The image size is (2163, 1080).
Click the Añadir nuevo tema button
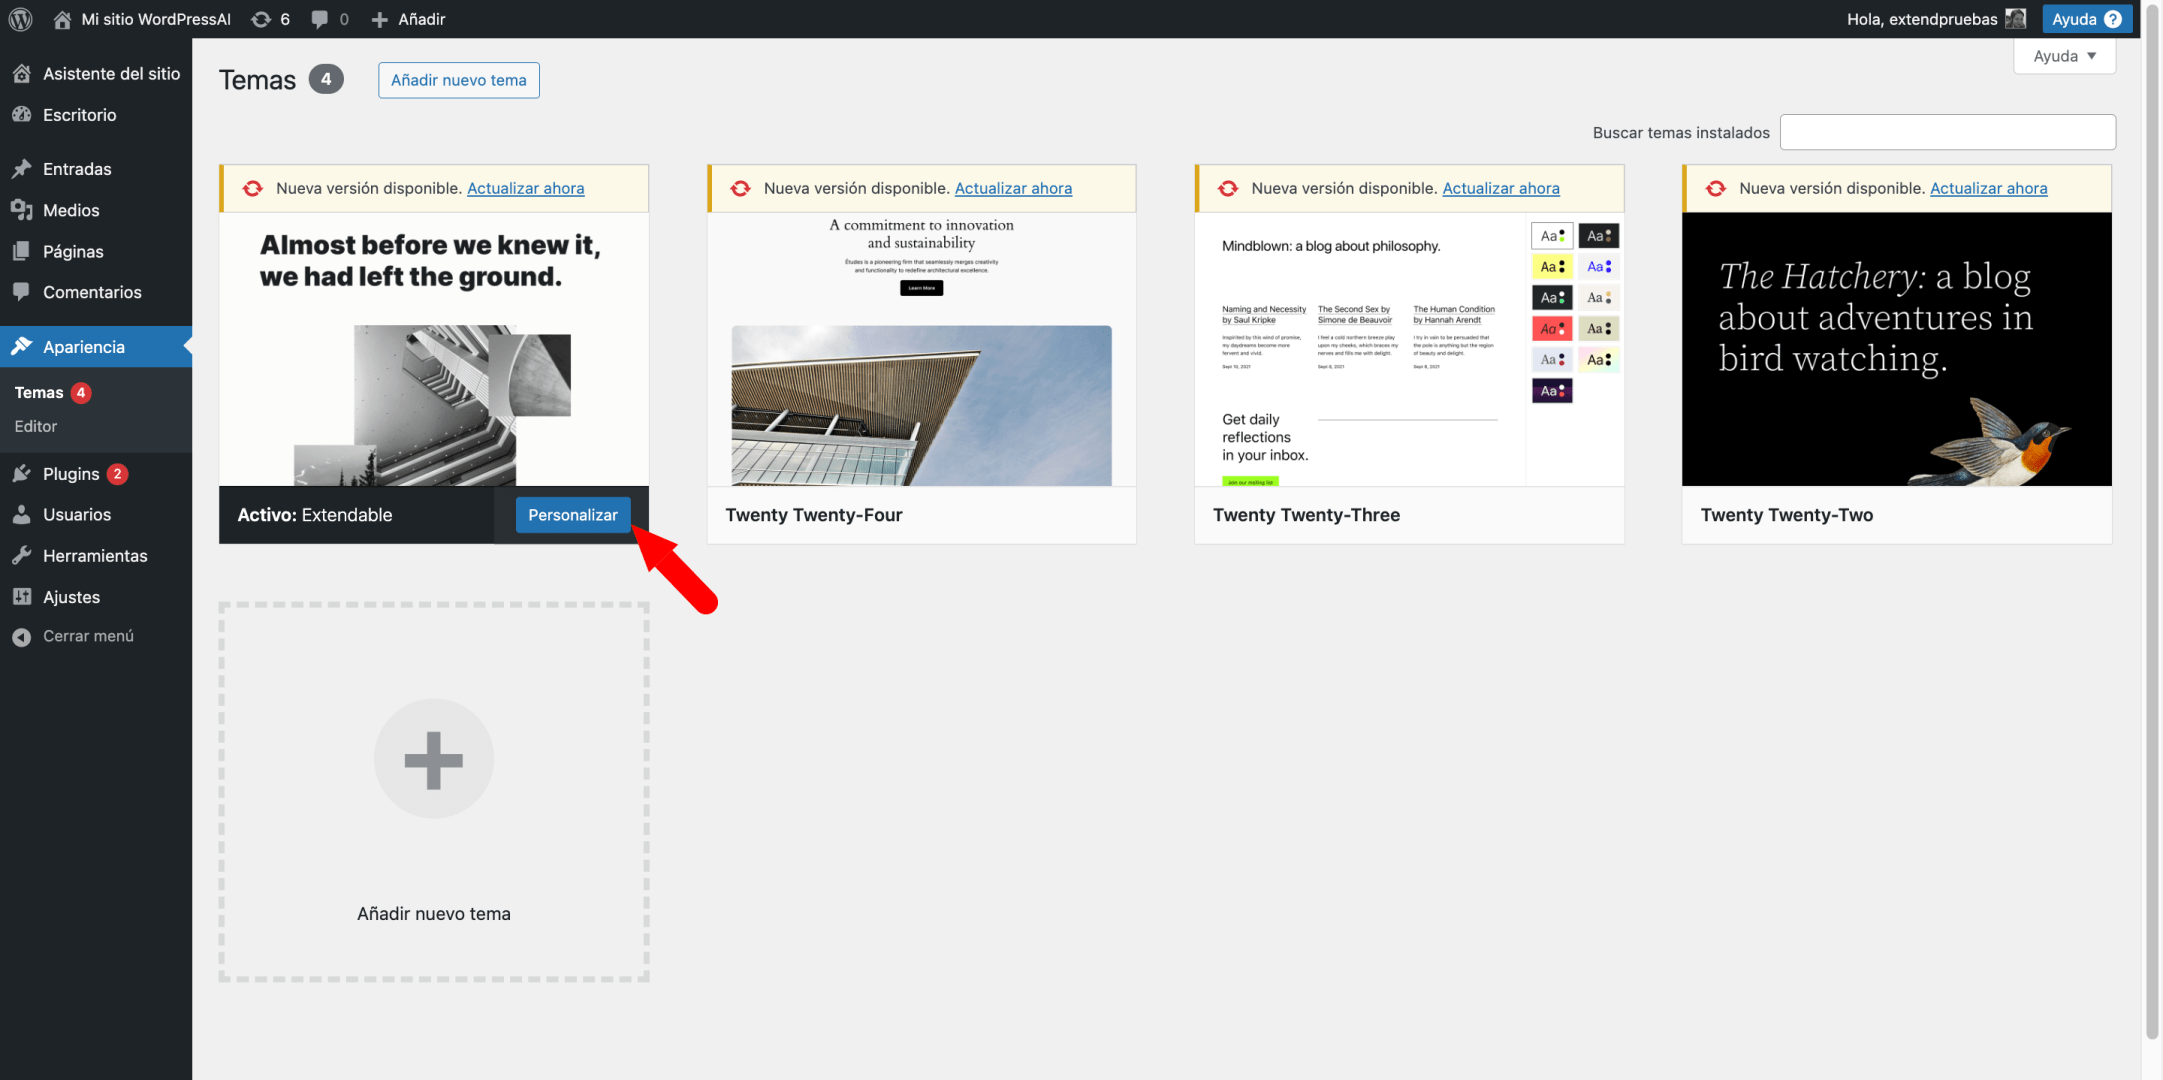458,80
